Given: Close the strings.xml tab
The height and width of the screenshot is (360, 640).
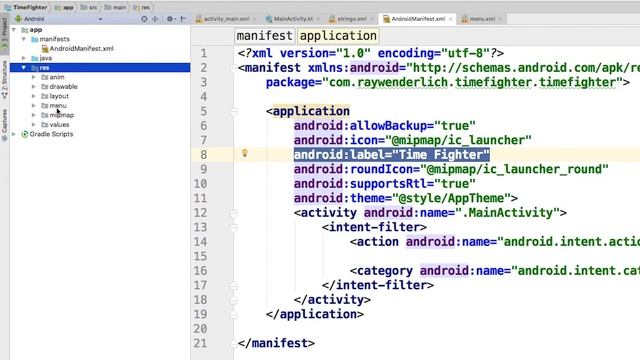Looking at the screenshot, I should [372, 19].
